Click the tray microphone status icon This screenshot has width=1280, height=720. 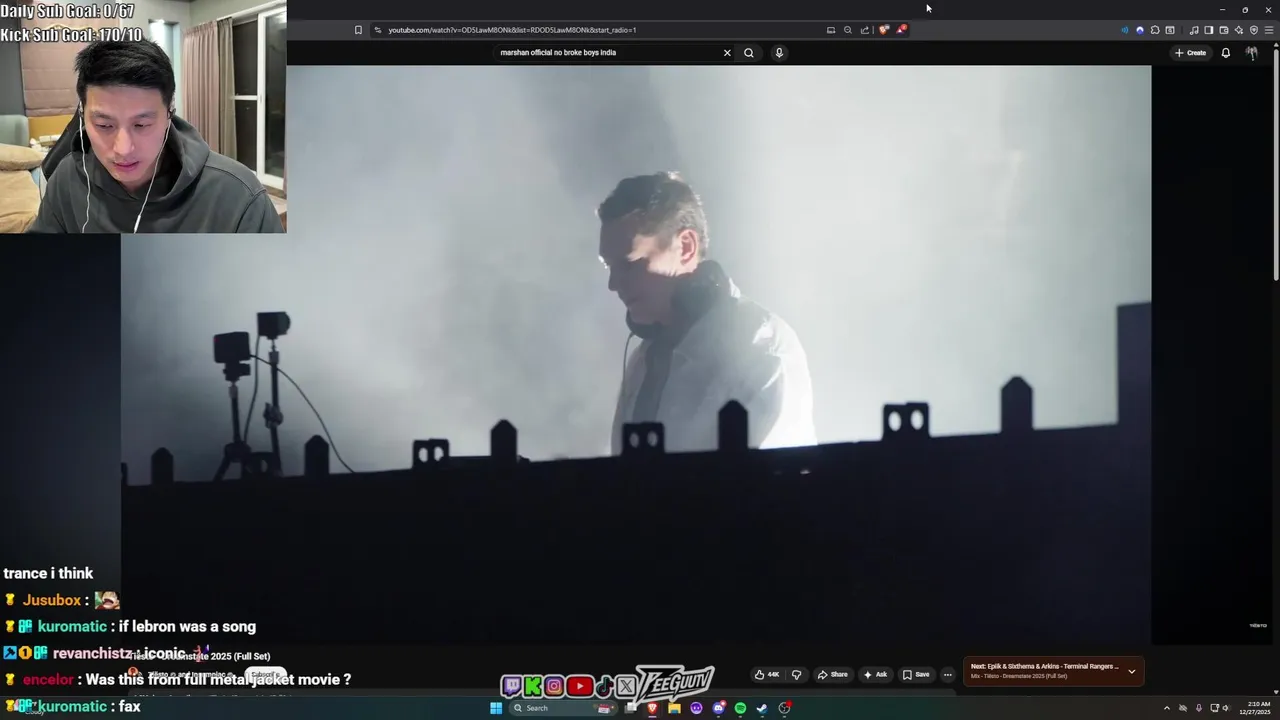(x=1199, y=708)
